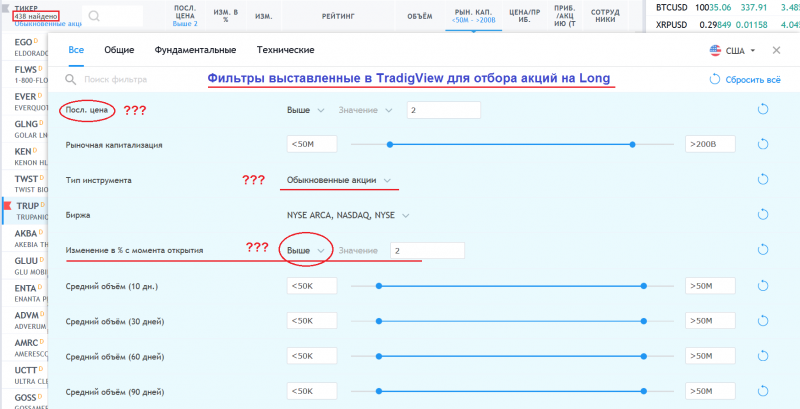Click the <50M market cap minimum field

312,144
